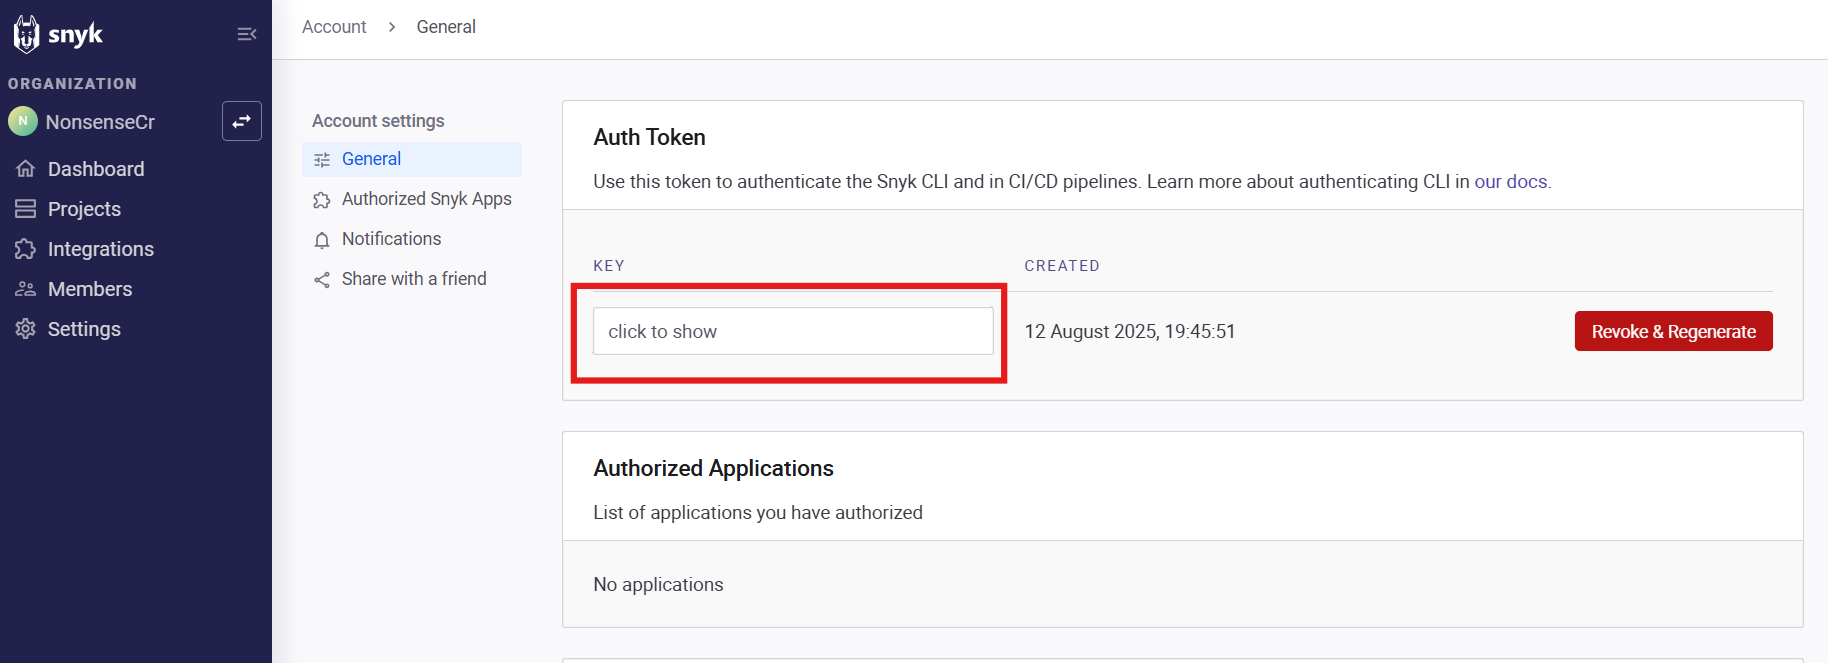Click the NonsenseCr organization name
Viewport: 1828px width, 663px height.
(100, 122)
